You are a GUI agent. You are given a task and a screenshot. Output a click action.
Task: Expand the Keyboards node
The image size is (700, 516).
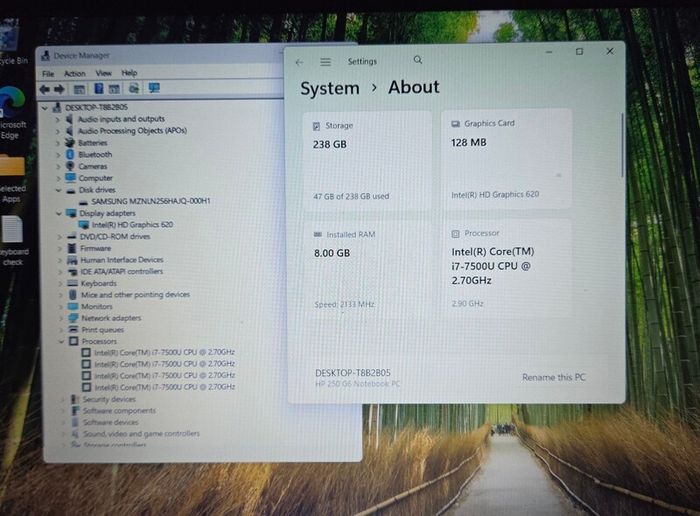tap(60, 283)
